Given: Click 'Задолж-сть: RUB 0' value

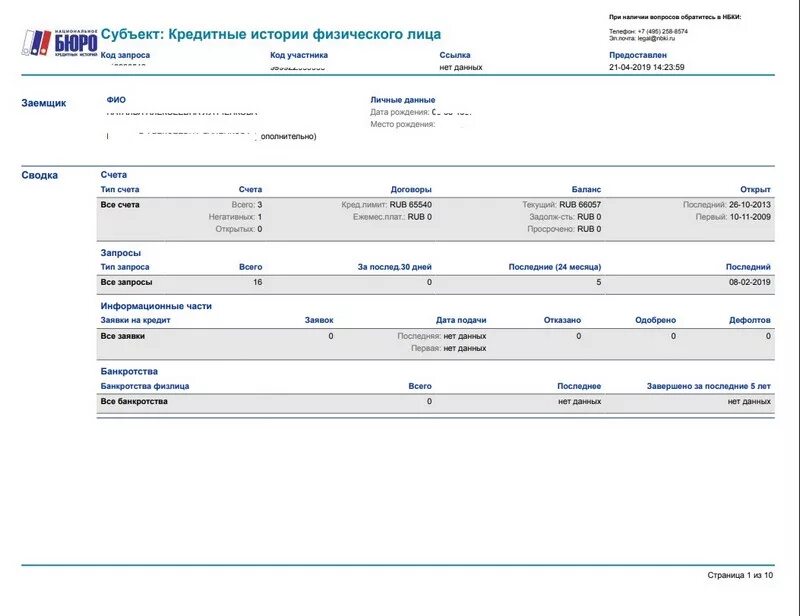Looking at the screenshot, I should coord(565,217).
